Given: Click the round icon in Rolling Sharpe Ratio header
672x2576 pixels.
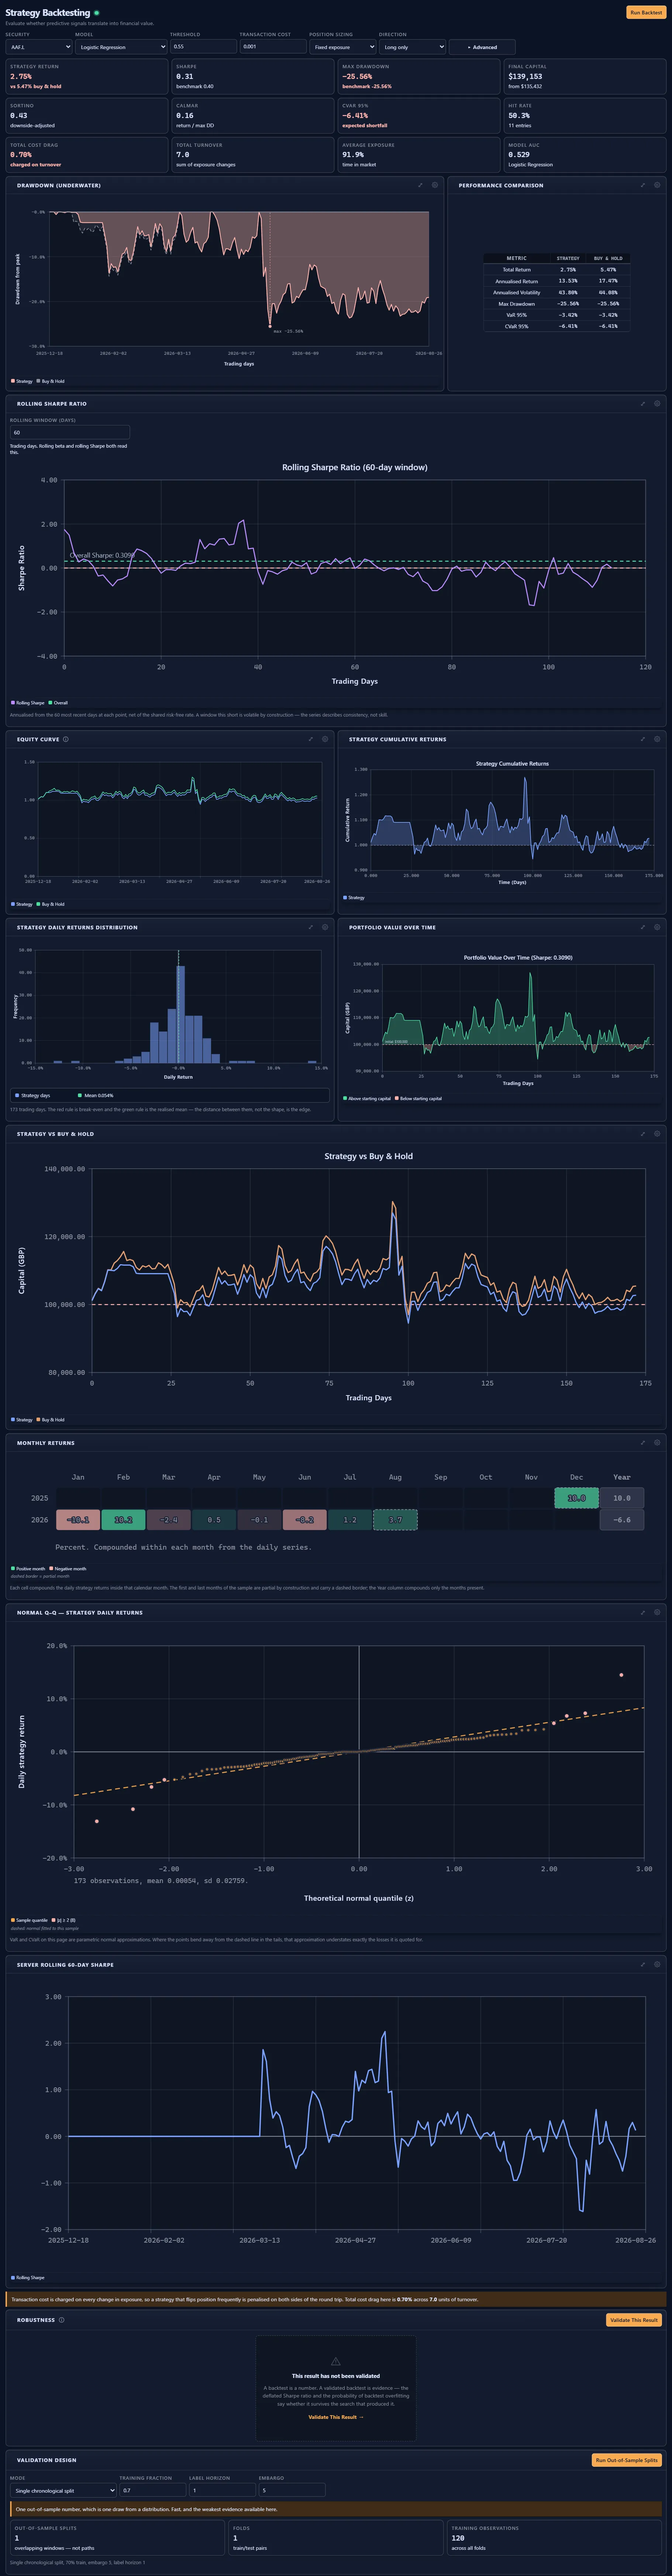Looking at the screenshot, I should (657, 404).
